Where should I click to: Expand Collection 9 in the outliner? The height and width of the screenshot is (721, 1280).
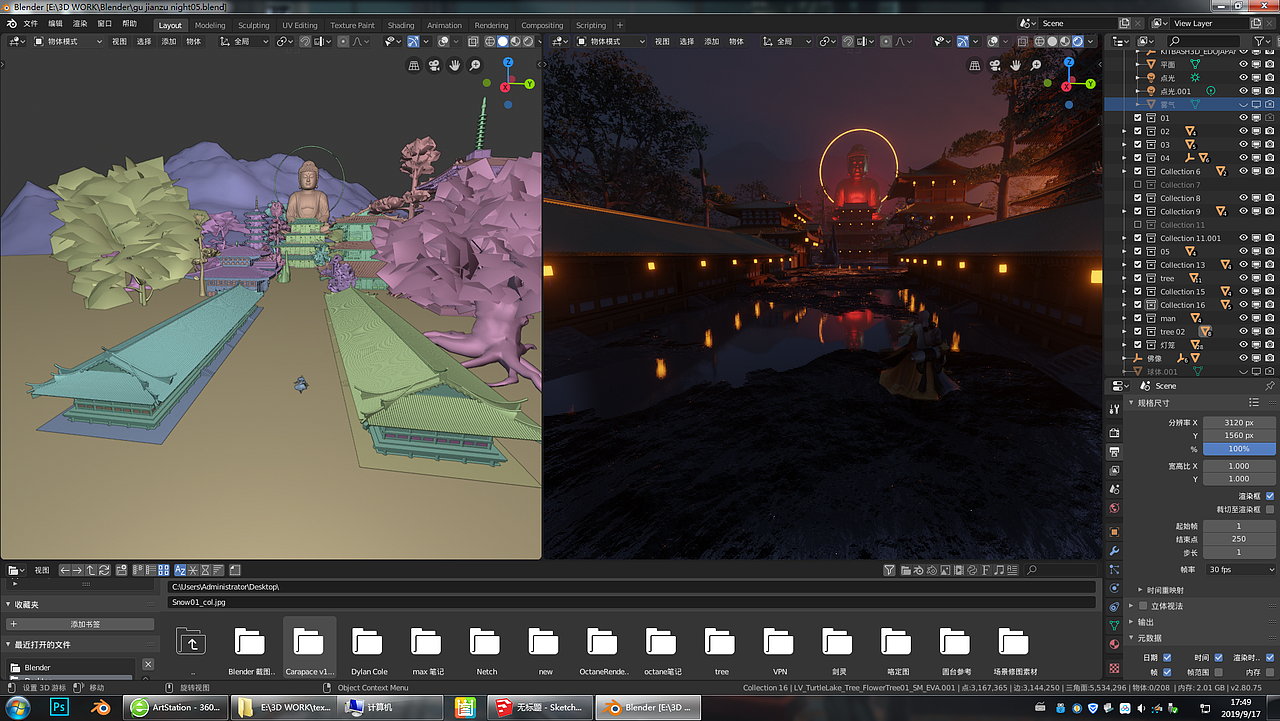tap(1125, 211)
